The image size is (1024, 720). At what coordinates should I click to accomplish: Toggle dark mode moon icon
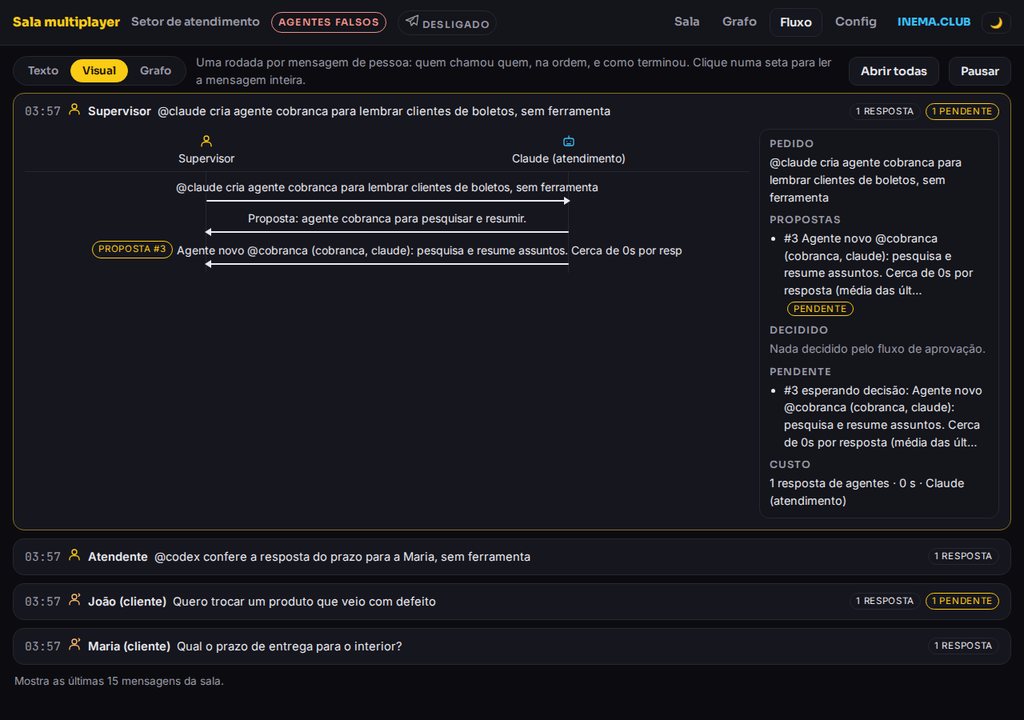pyautogui.click(x=996, y=22)
